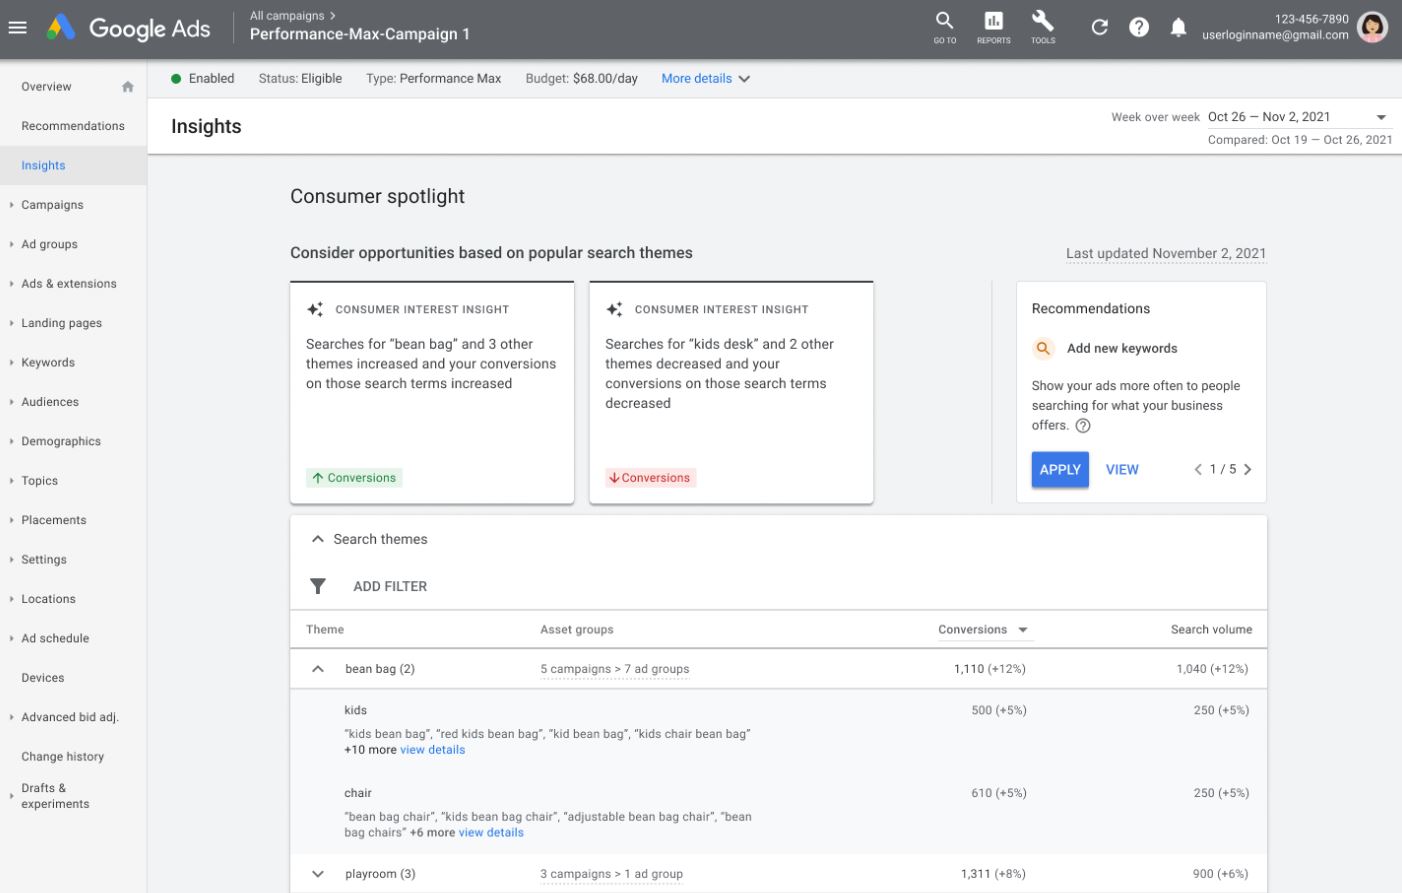Screen dimensions: 1402x893
Task: Select Insights in the sidebar
Action: click(43, 166)
